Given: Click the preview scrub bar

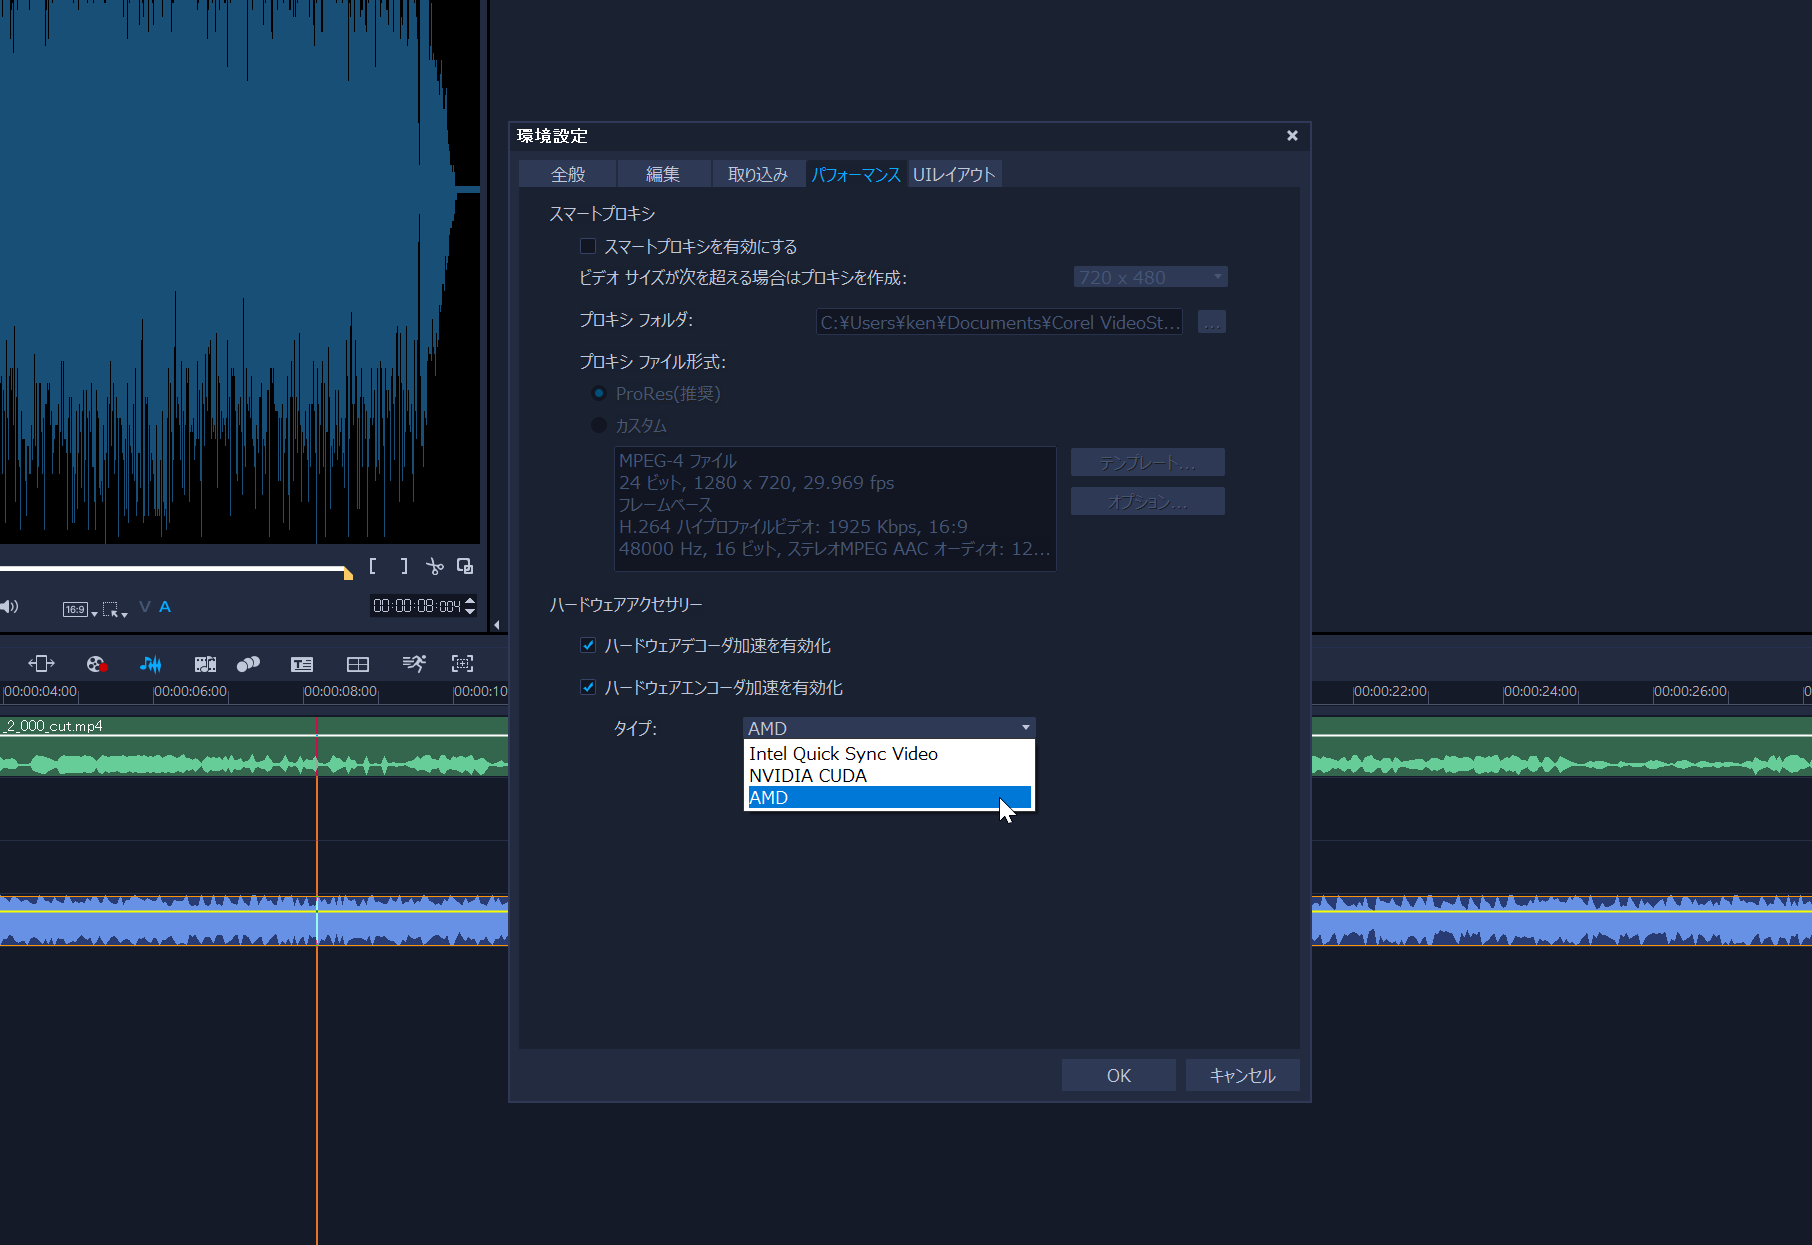Looking at the screenshot, I should tap(172, 569).
